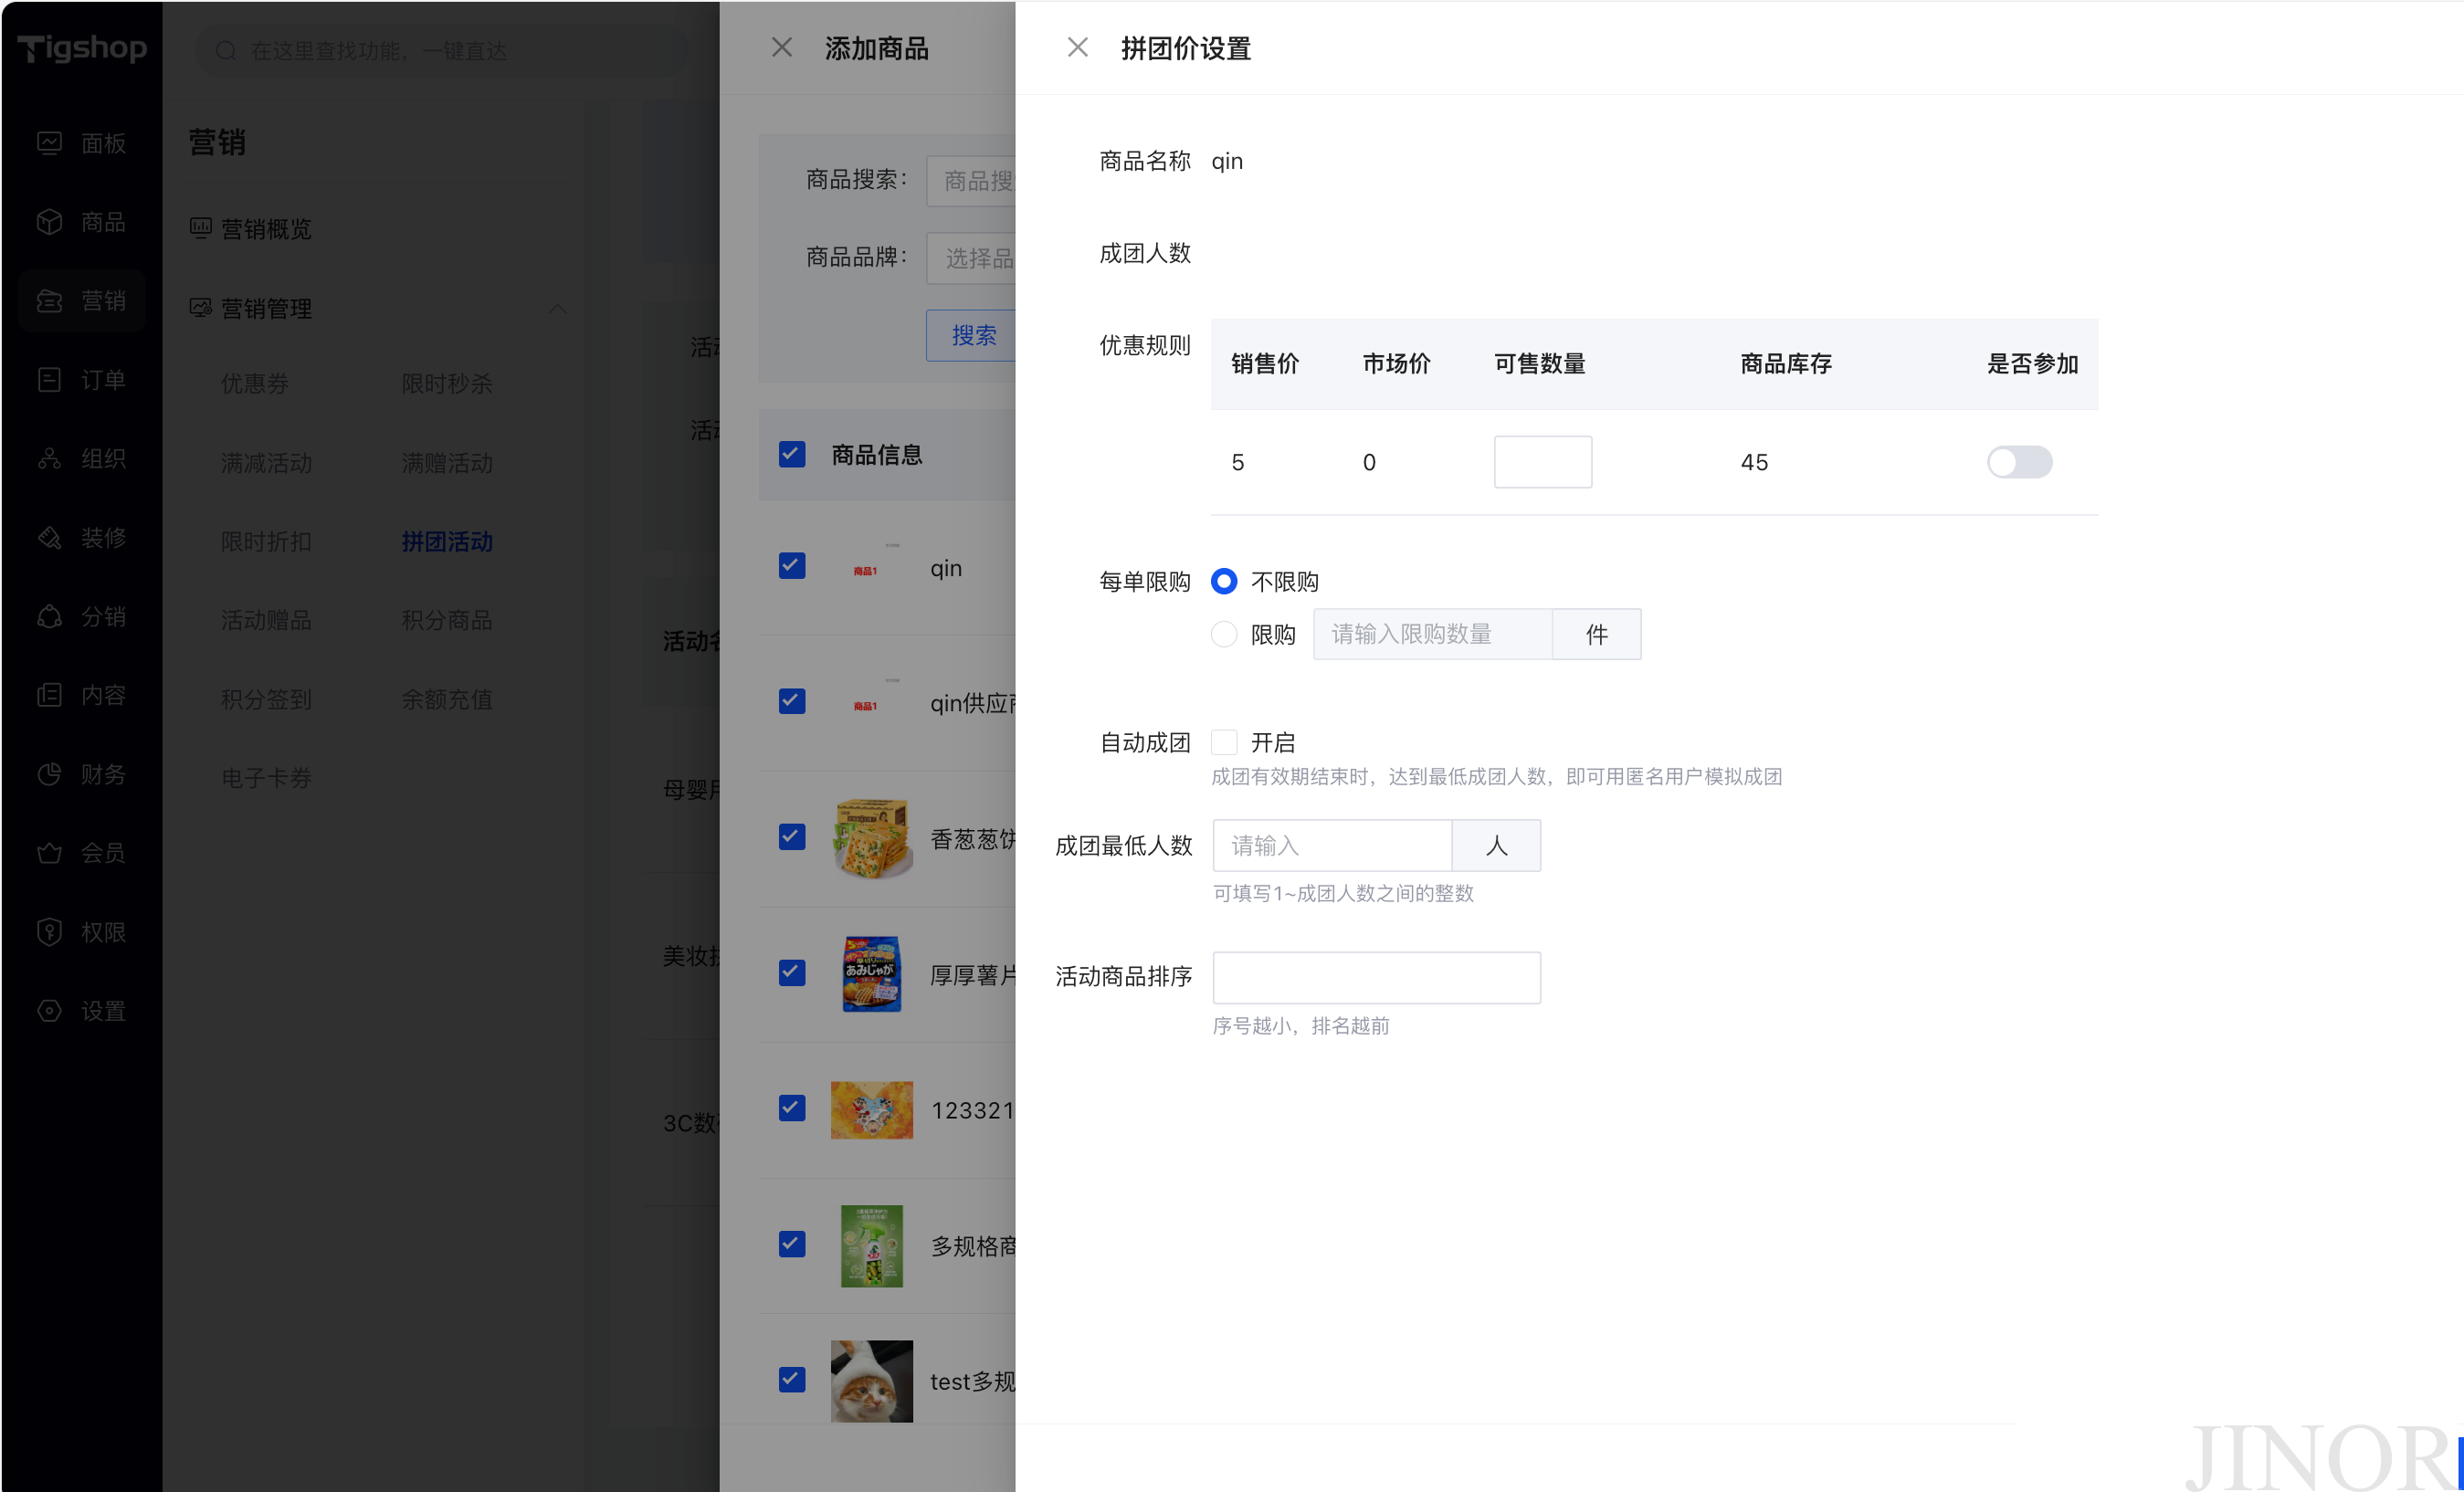Image resolution: width=2464 pixels, height=1492 pixels.
Task: Select the 限购 radio option
Action: click(1224, 634)
